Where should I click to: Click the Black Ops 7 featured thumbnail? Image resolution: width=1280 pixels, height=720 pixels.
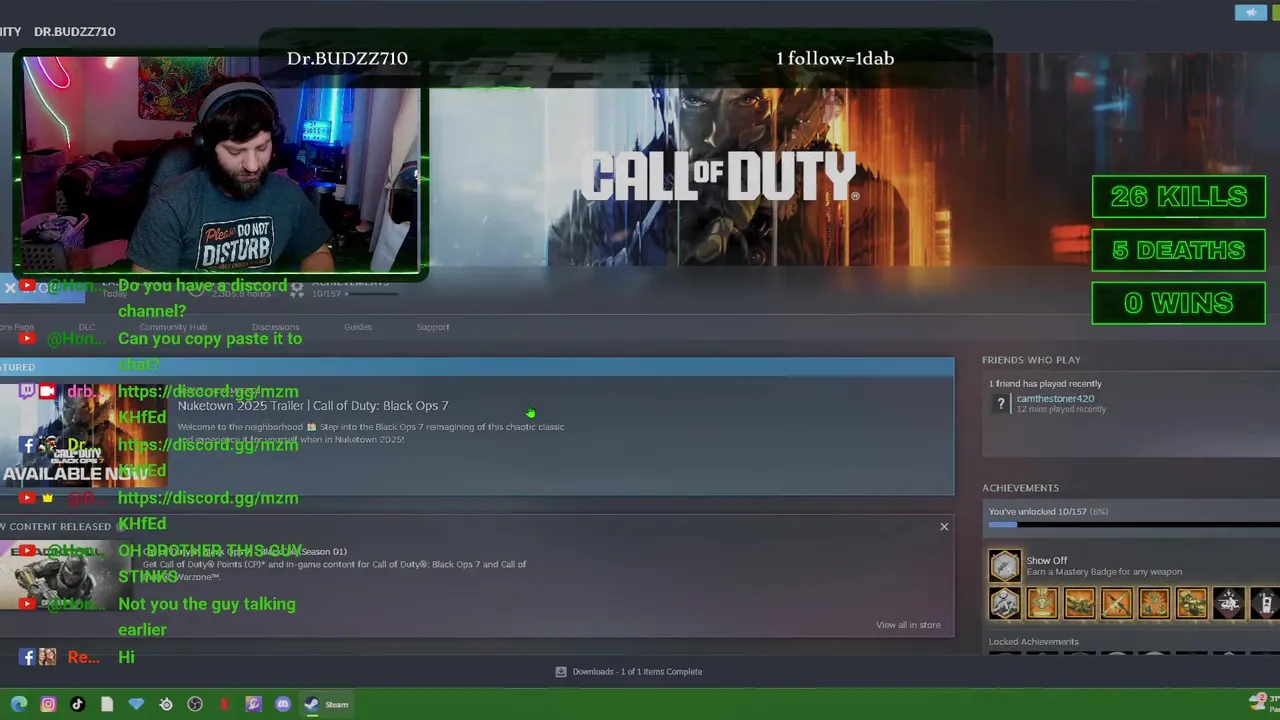point(83,436)
